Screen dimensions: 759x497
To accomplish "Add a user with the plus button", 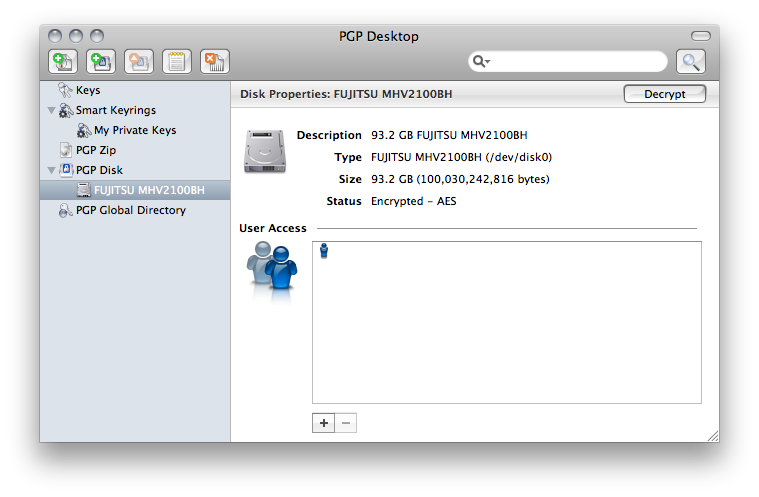I will (x=323, y=423).
